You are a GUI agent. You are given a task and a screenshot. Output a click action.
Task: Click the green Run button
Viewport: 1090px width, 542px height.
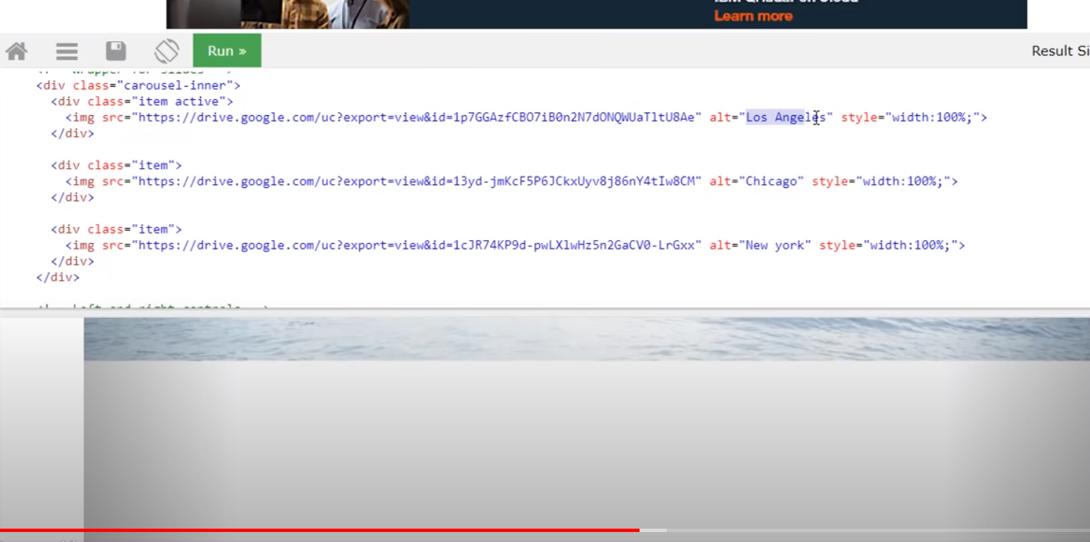[x=227, y=51]
